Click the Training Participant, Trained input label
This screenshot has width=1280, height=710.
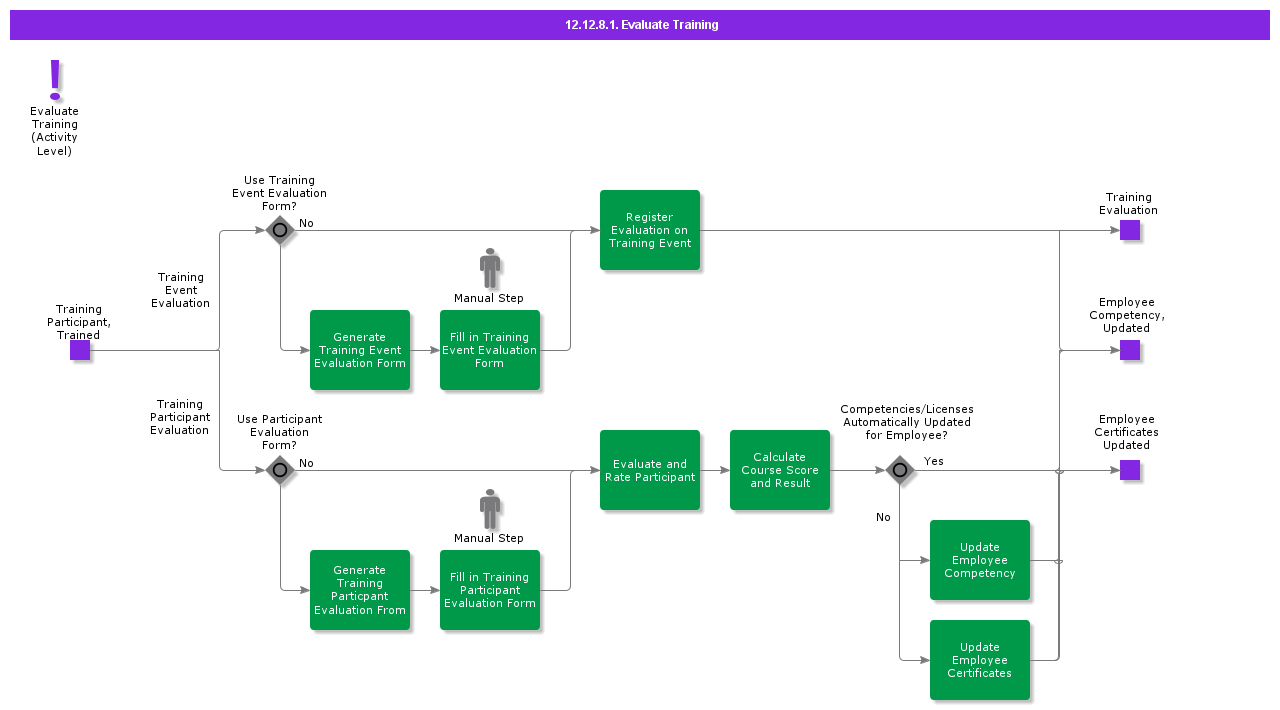pos(79,322)
